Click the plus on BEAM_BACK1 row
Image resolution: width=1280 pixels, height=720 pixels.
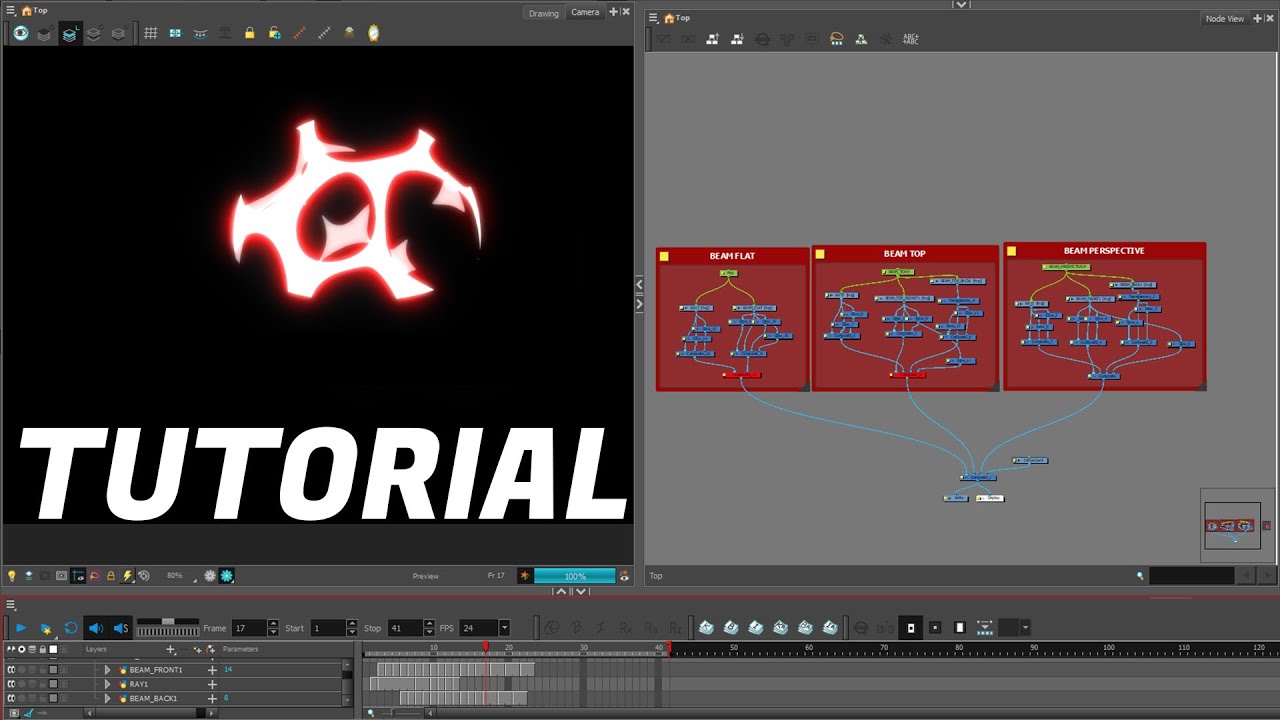tap(212, 698)
